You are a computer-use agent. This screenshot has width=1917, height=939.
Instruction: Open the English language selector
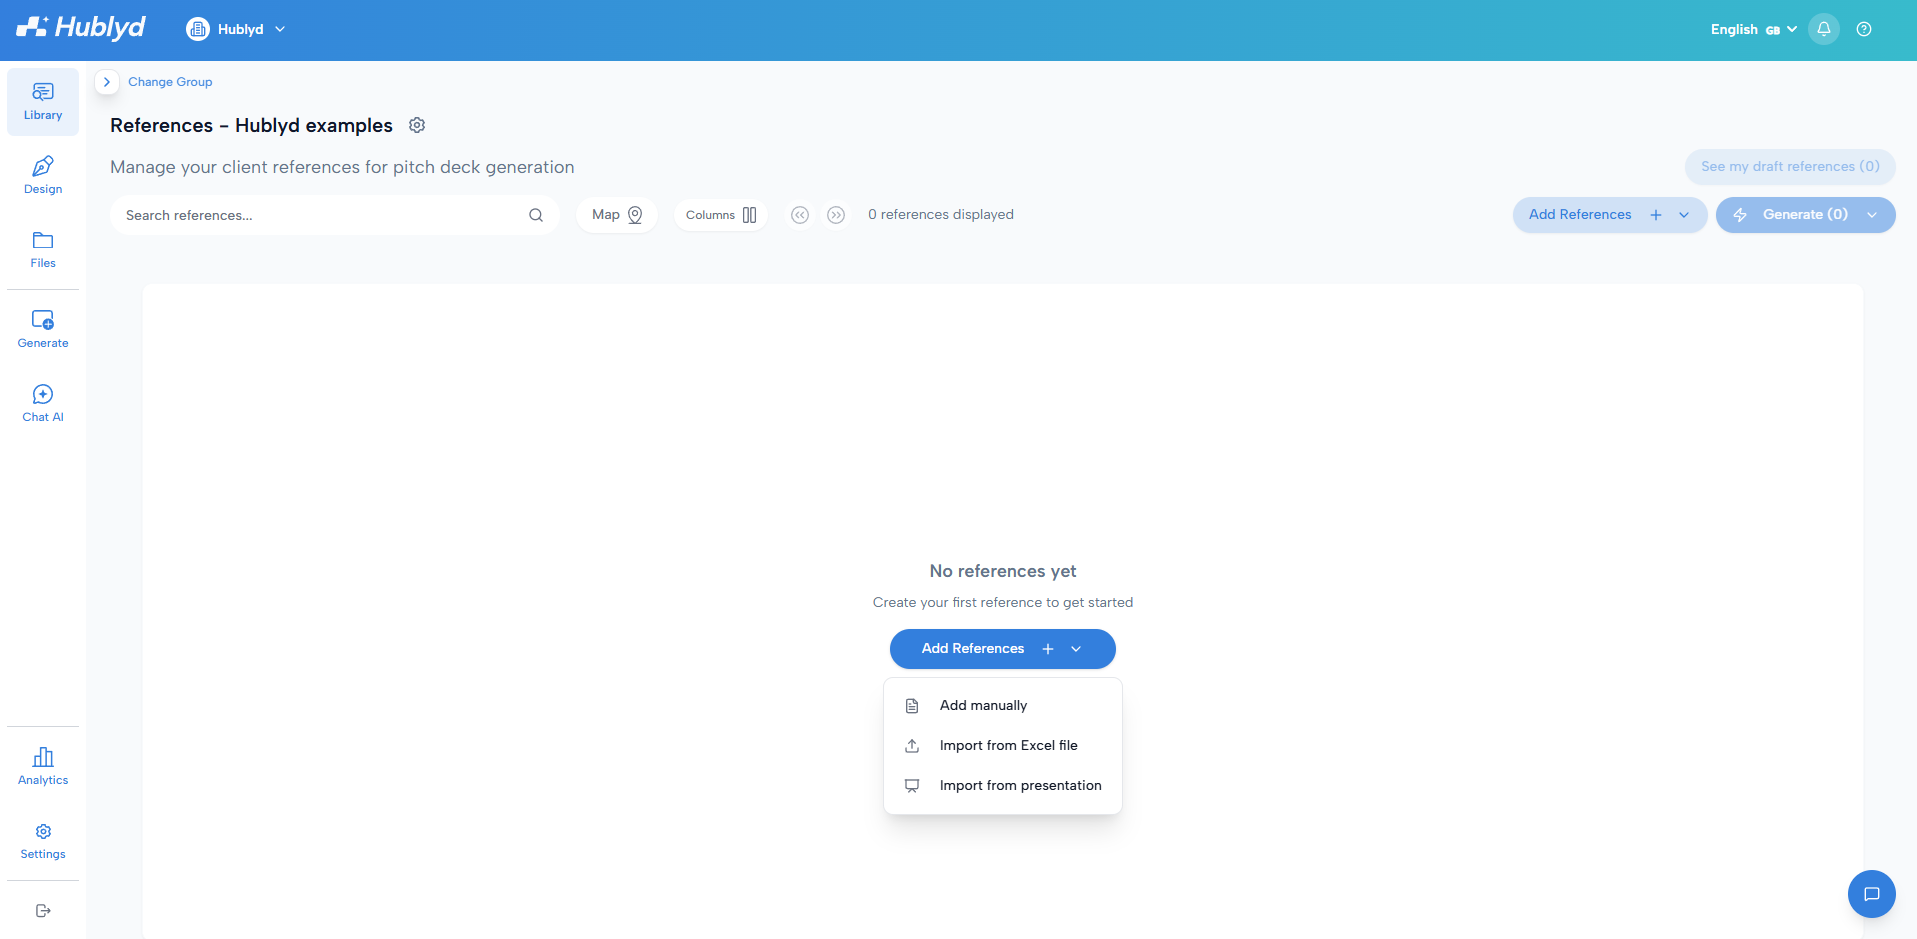(1753, 29)
